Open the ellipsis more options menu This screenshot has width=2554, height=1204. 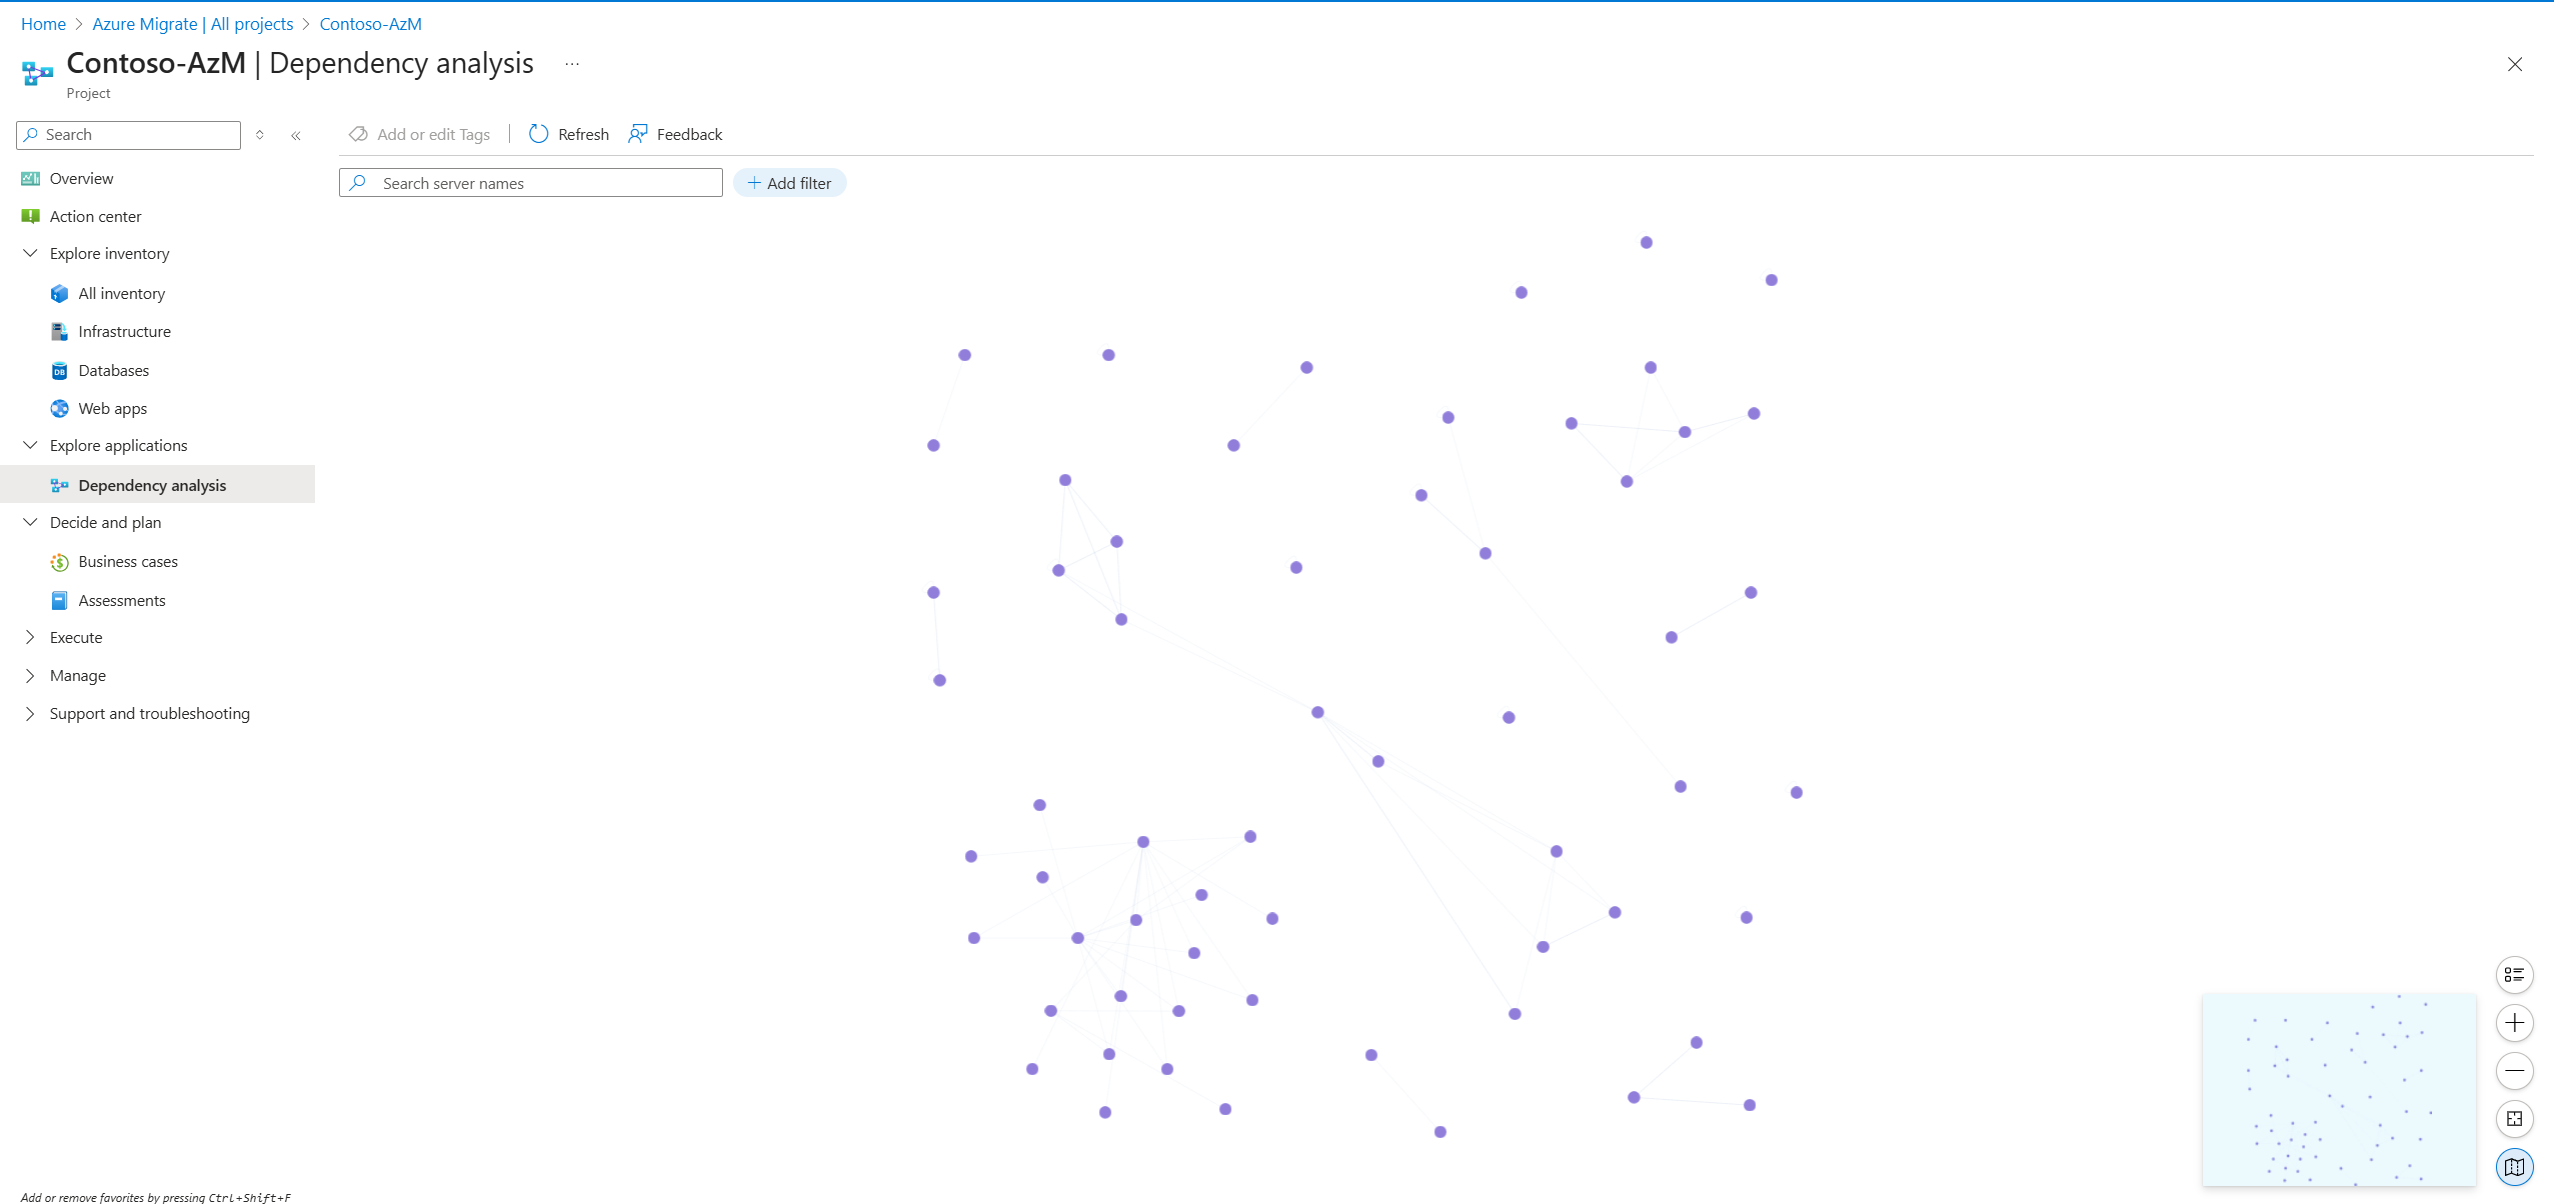point(572,64)
